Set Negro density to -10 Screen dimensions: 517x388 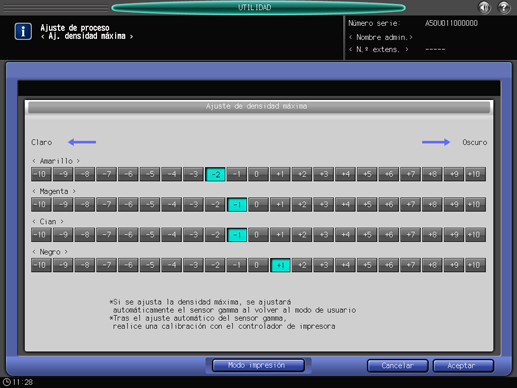tap(41, 265)
